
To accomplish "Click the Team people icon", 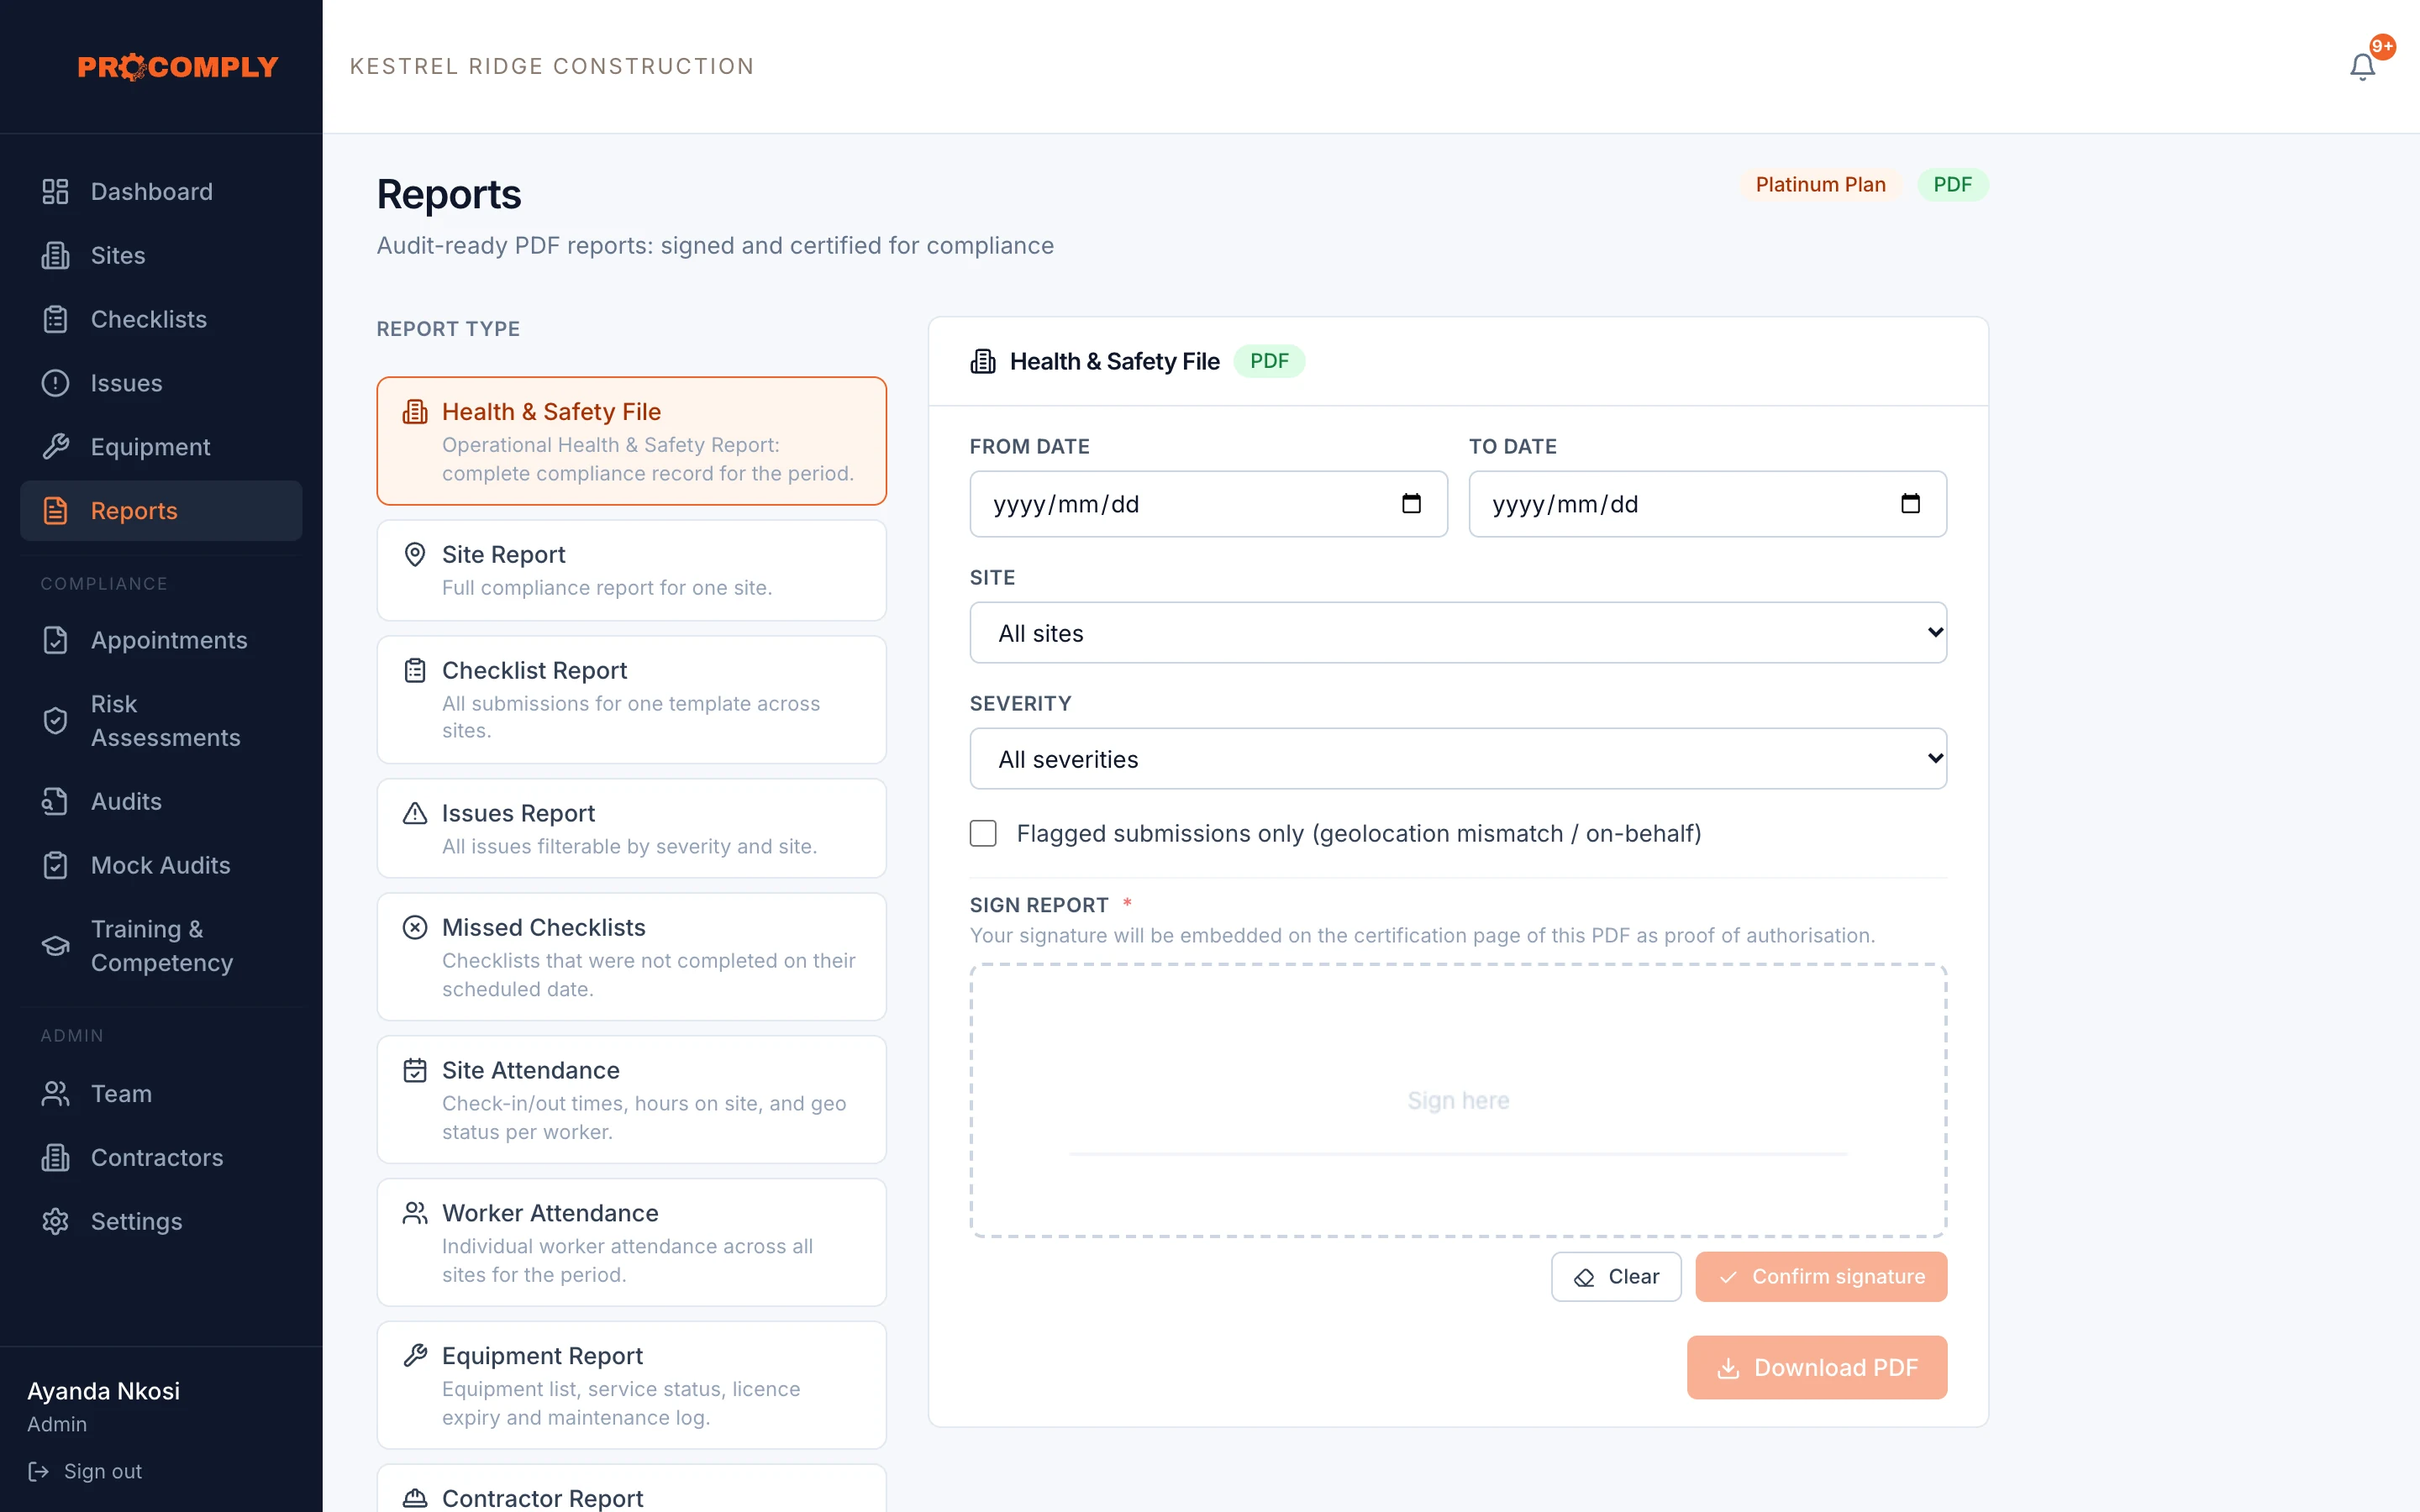I will [x=55, y=1093].
